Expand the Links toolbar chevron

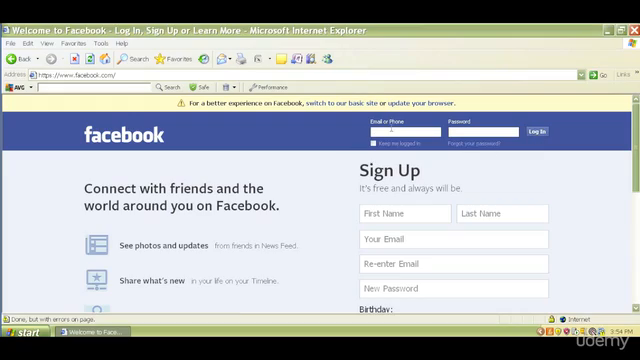[x=637, y=73]
